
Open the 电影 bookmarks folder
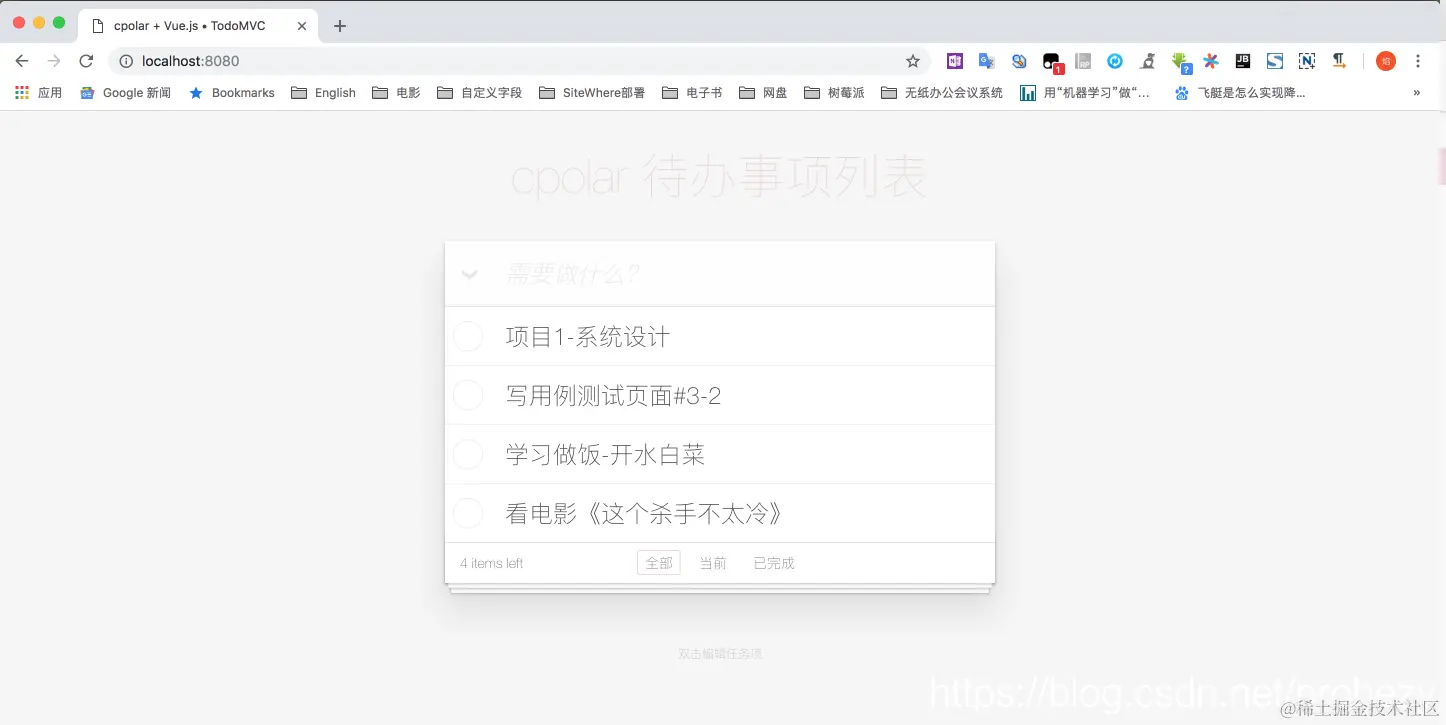(x=396, y=92)
